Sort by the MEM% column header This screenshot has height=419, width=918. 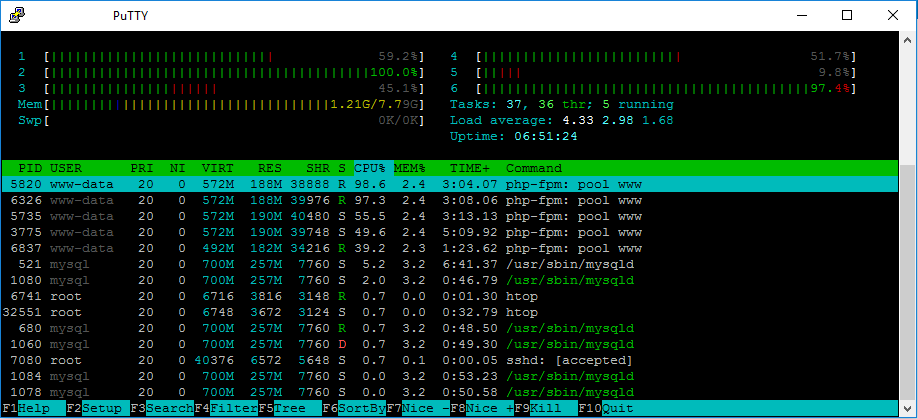pyautogui.click(x=410, y=169)
